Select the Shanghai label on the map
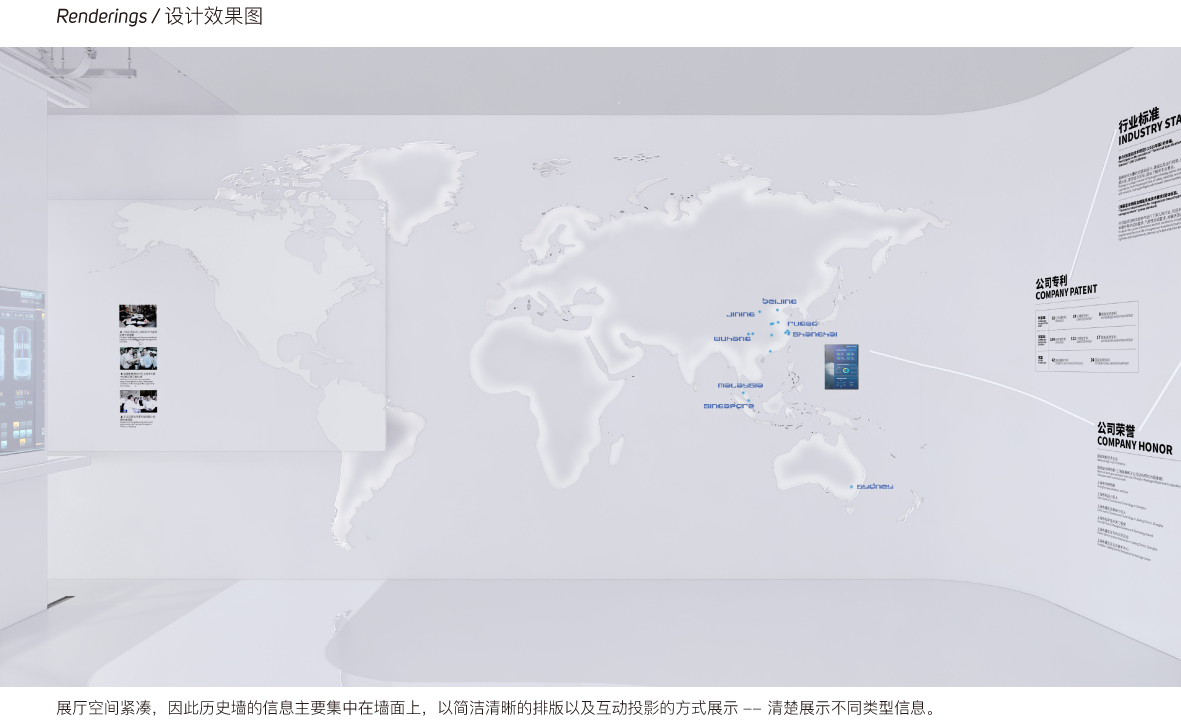The image size is (1181, 720). point(815,334)
